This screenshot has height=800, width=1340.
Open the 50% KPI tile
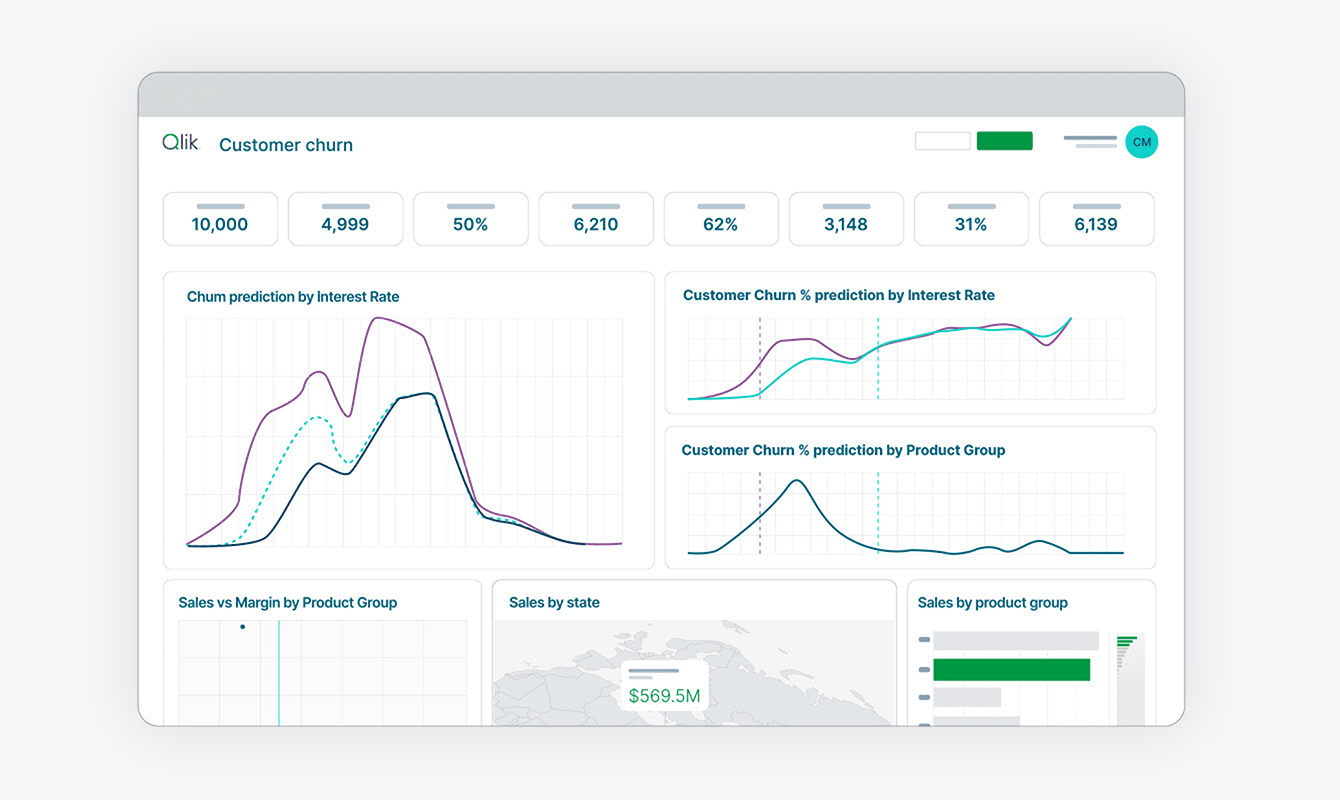[x=470, y=219]
